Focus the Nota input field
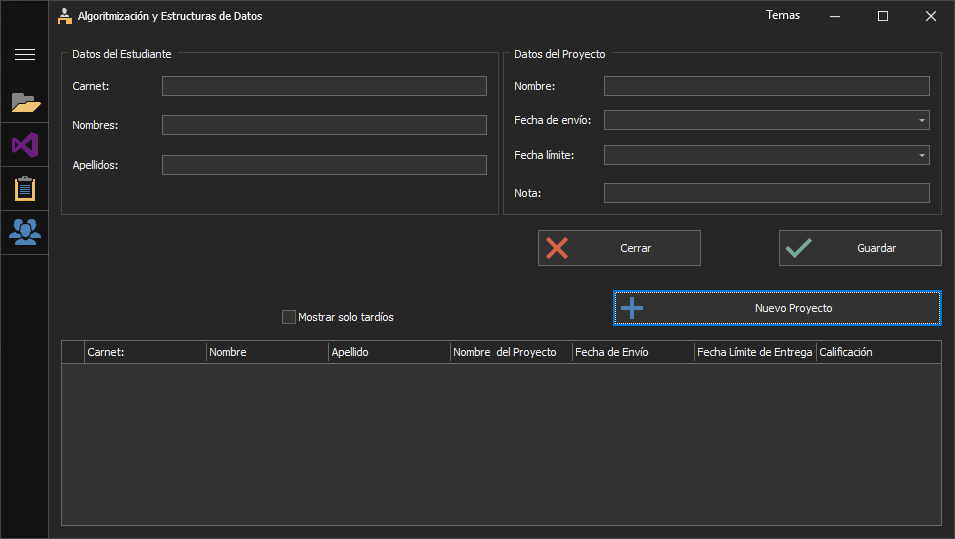The image size is (955, 539). [x=766, y=193]
